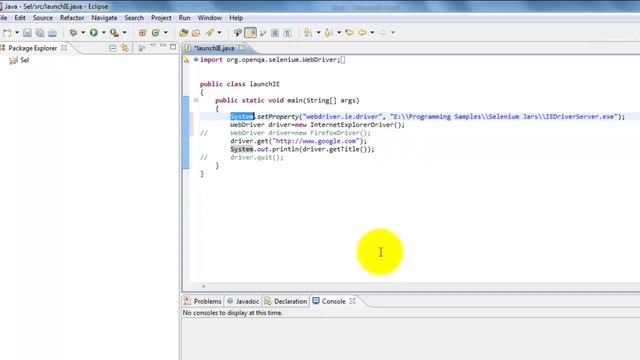Click the Open Type toolbar icon

(184, 33)
